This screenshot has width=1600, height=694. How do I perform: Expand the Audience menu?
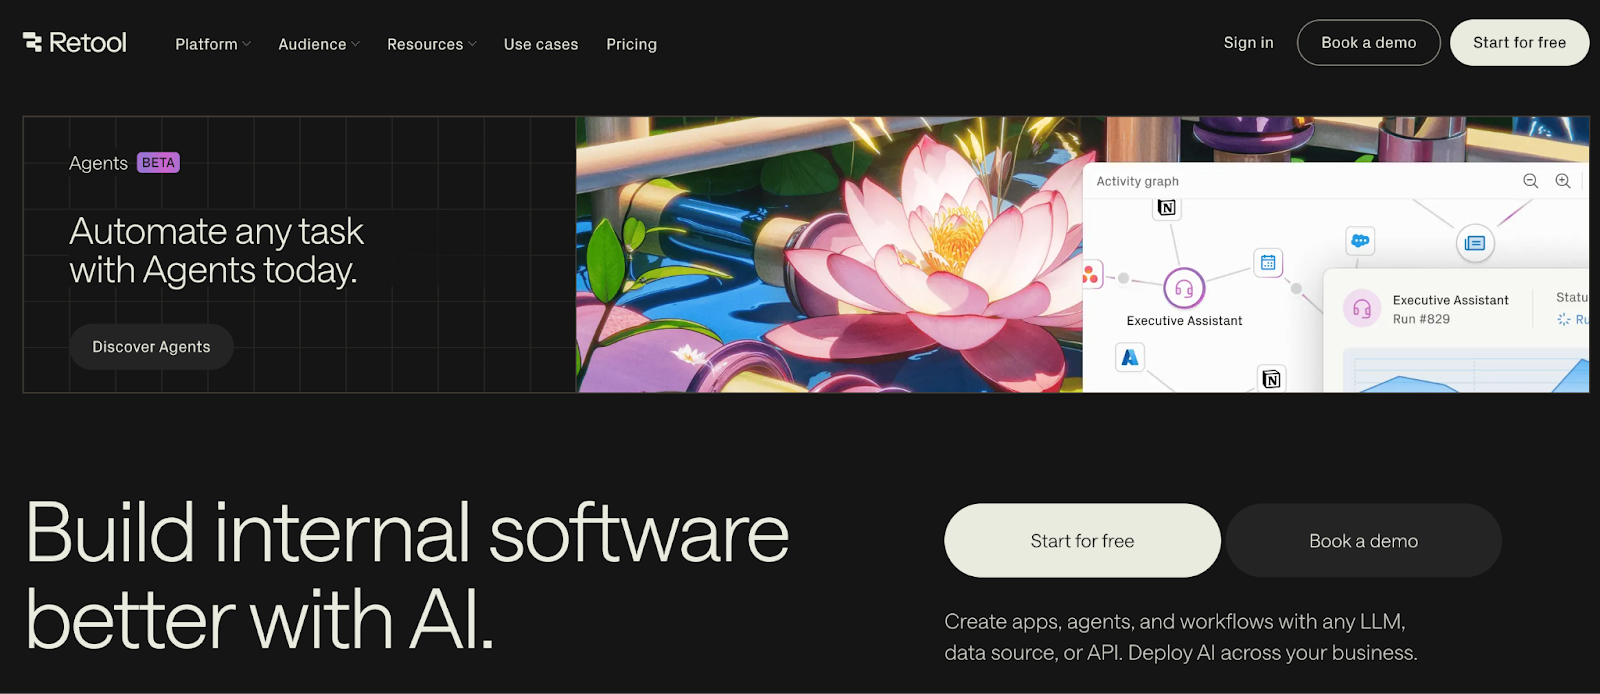coord(319,44)
